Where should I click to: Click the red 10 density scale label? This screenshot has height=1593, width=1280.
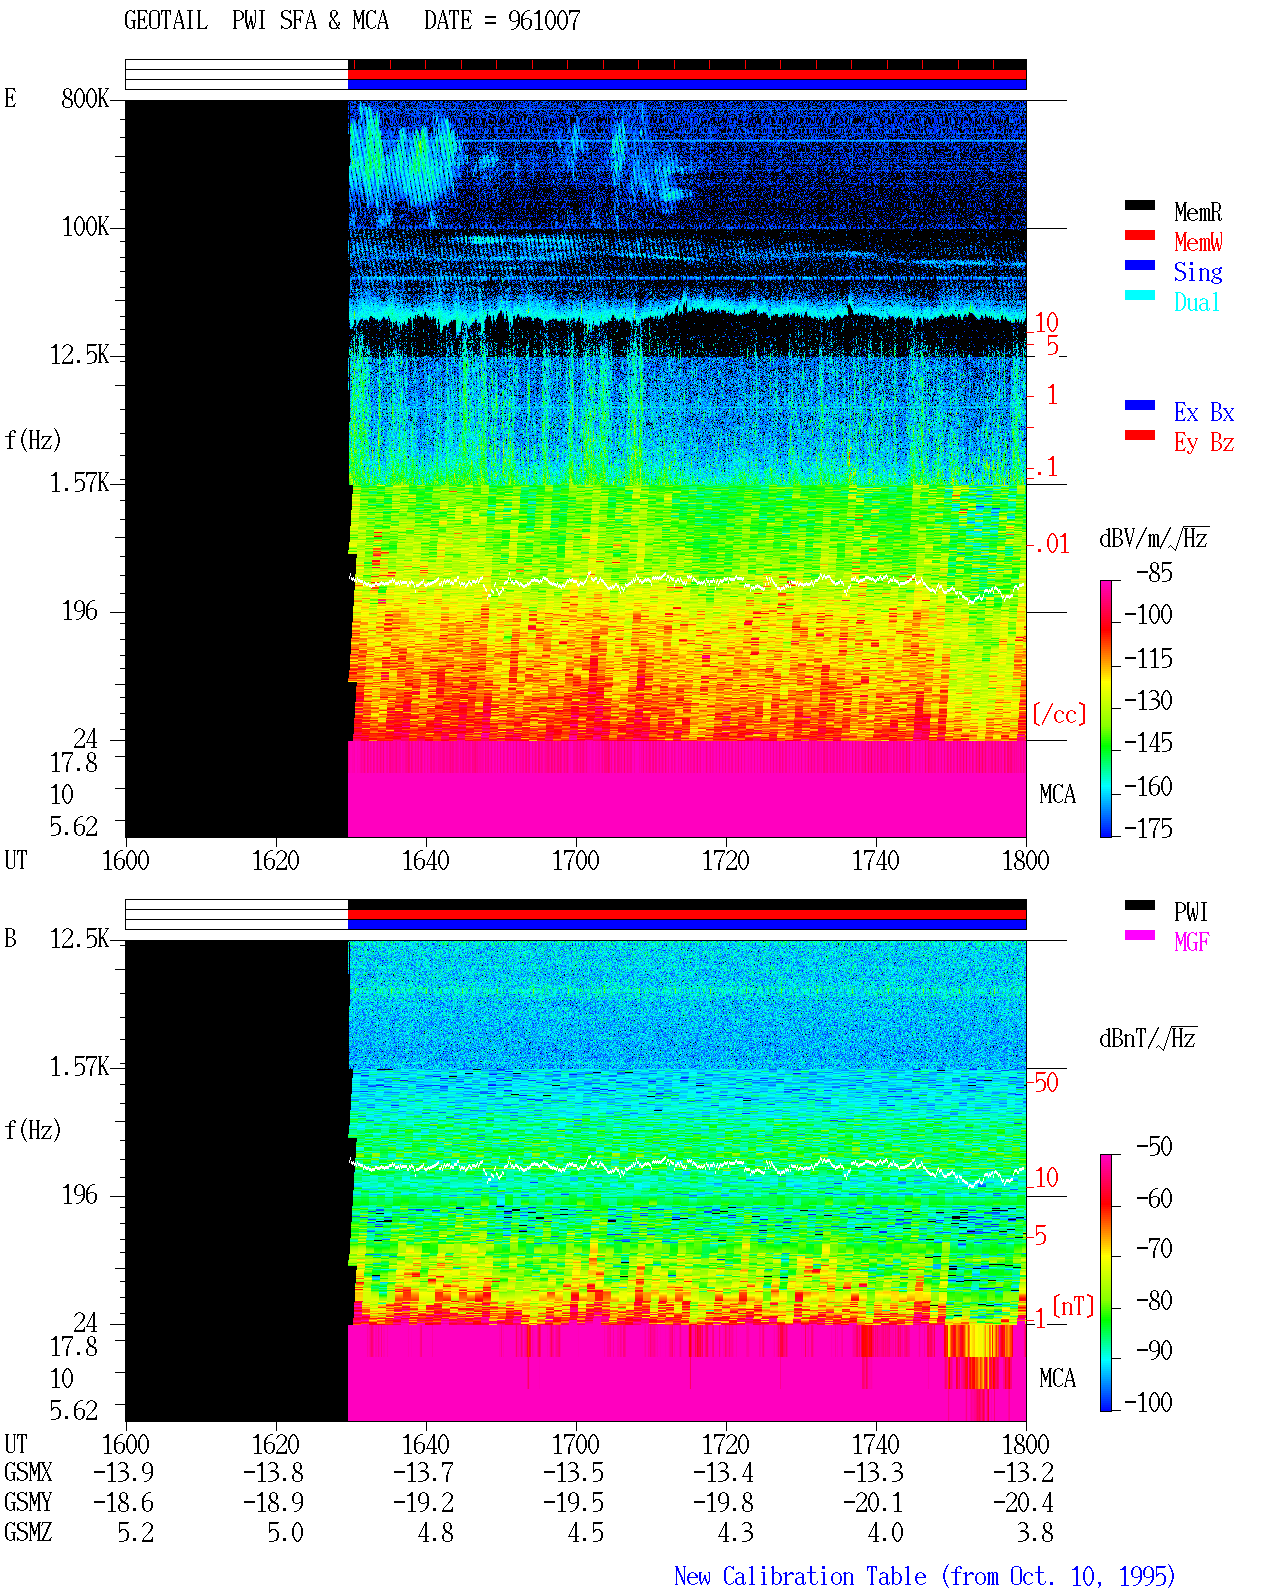click(1046, 322)
